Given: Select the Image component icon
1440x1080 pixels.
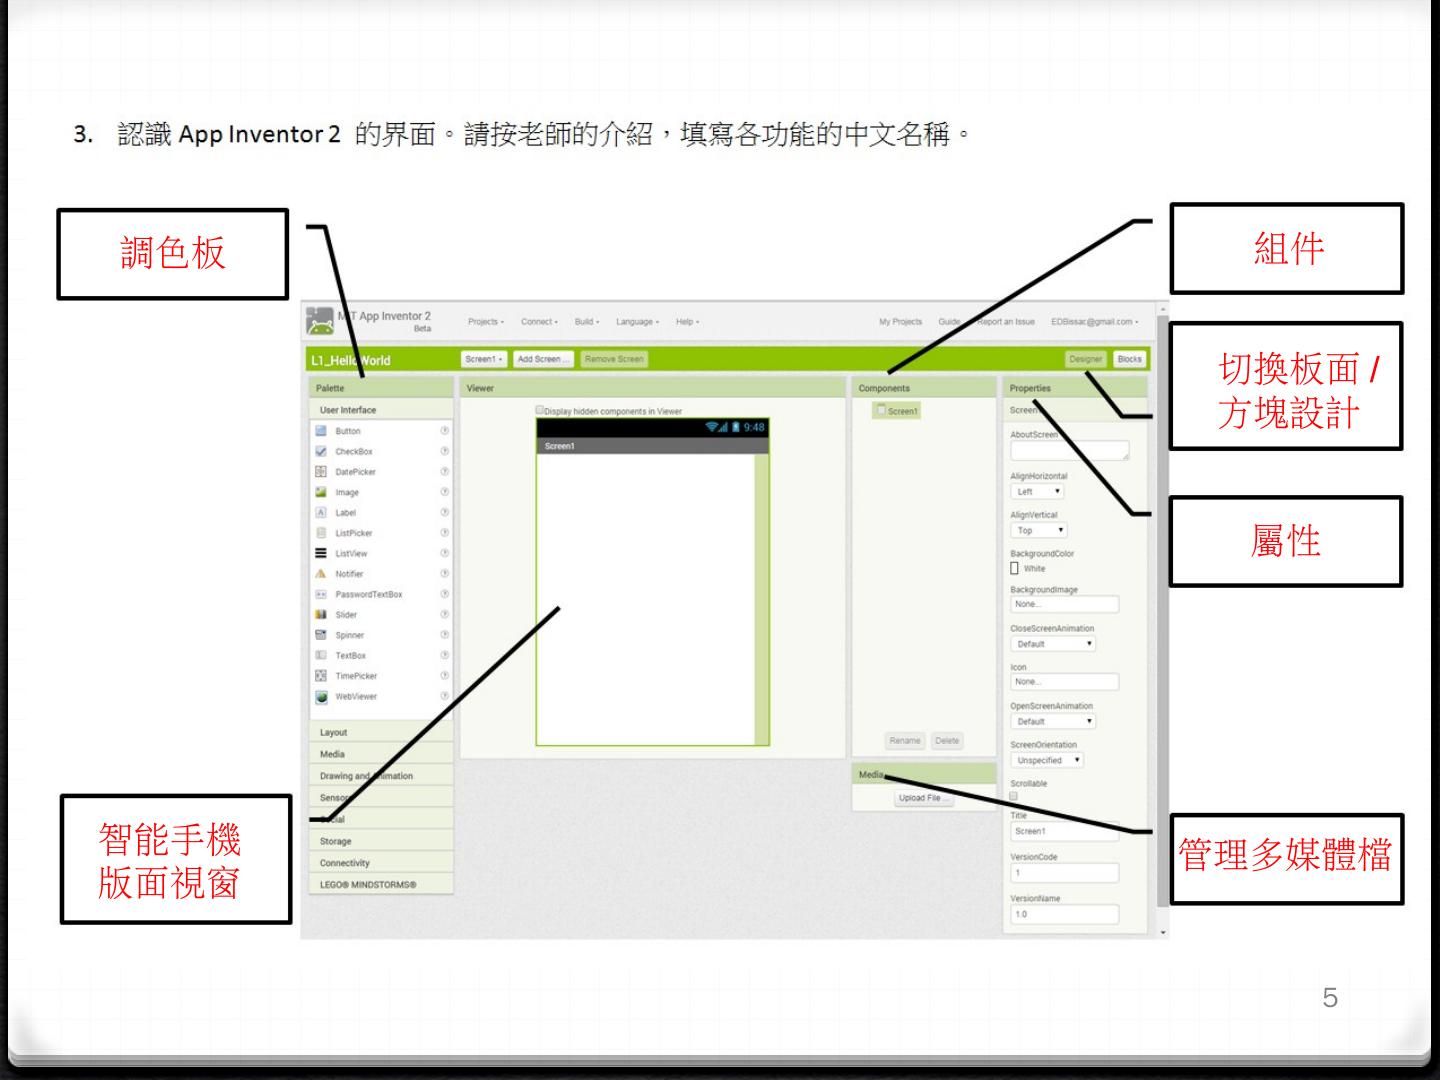Looking at the screenshot, I should point(321,492).
